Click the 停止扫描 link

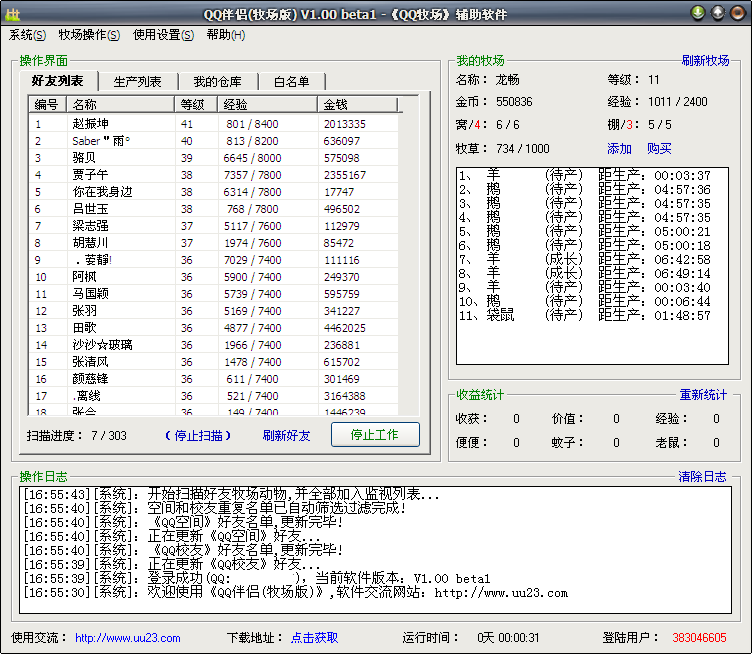(198, 436)
